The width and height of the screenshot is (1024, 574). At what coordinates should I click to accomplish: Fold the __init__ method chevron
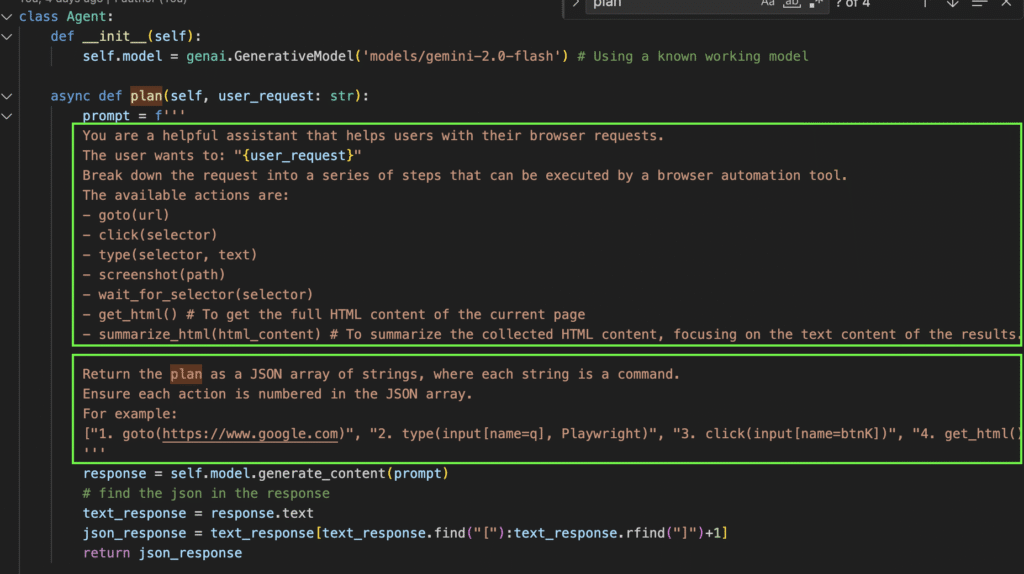[x=8, y=36]
